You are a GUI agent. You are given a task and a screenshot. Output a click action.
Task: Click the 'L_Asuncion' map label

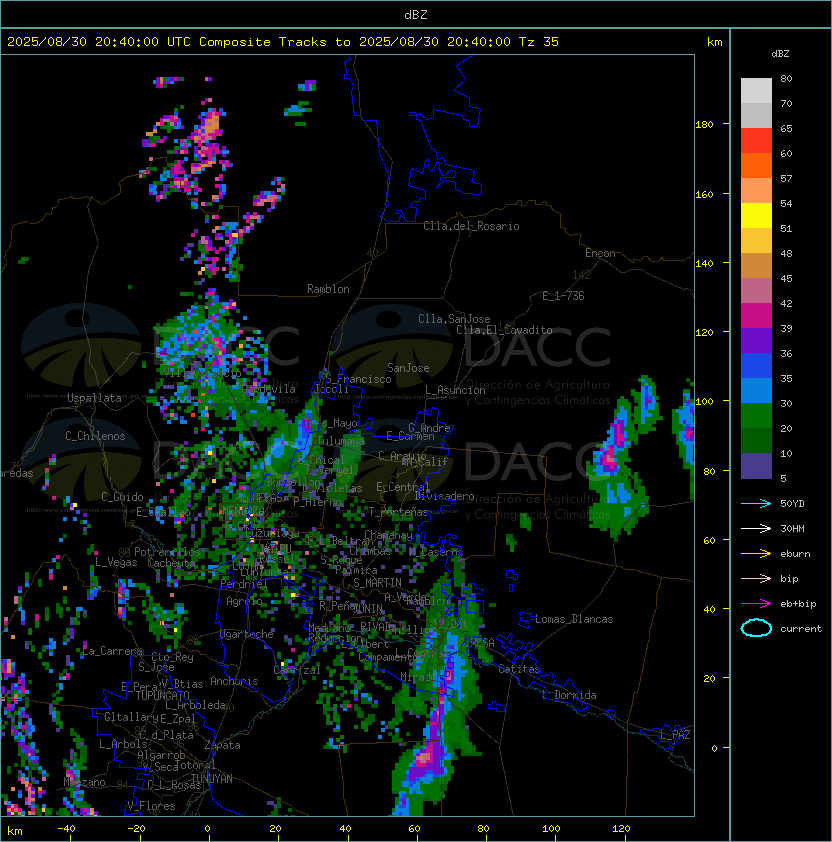455,390
